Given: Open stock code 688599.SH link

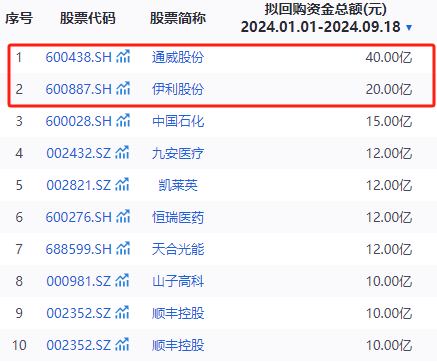Looking at the screenshot, I should click(x=79, y=249).
